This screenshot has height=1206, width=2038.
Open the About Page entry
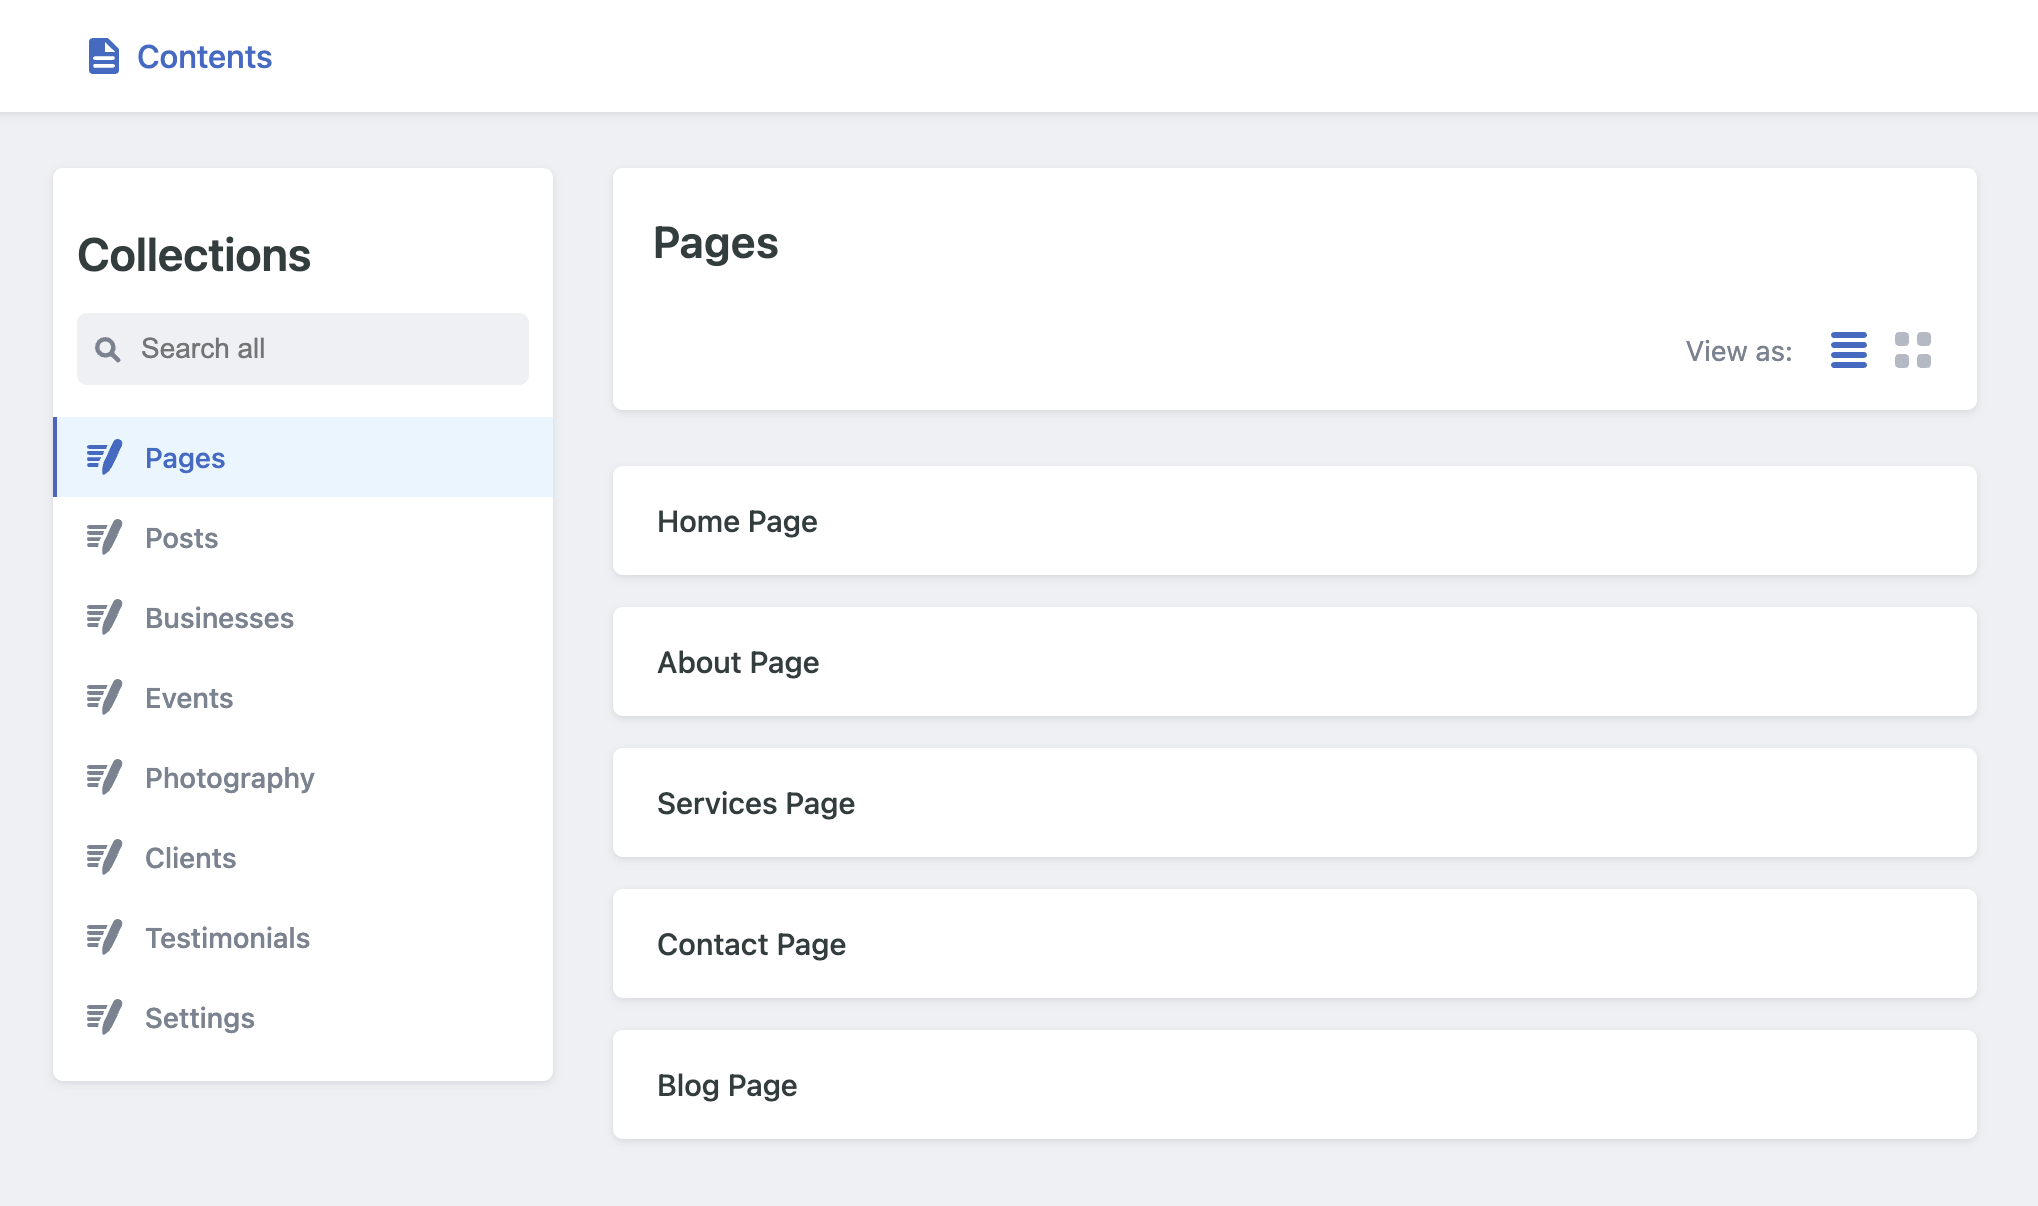coord(1294,661)
